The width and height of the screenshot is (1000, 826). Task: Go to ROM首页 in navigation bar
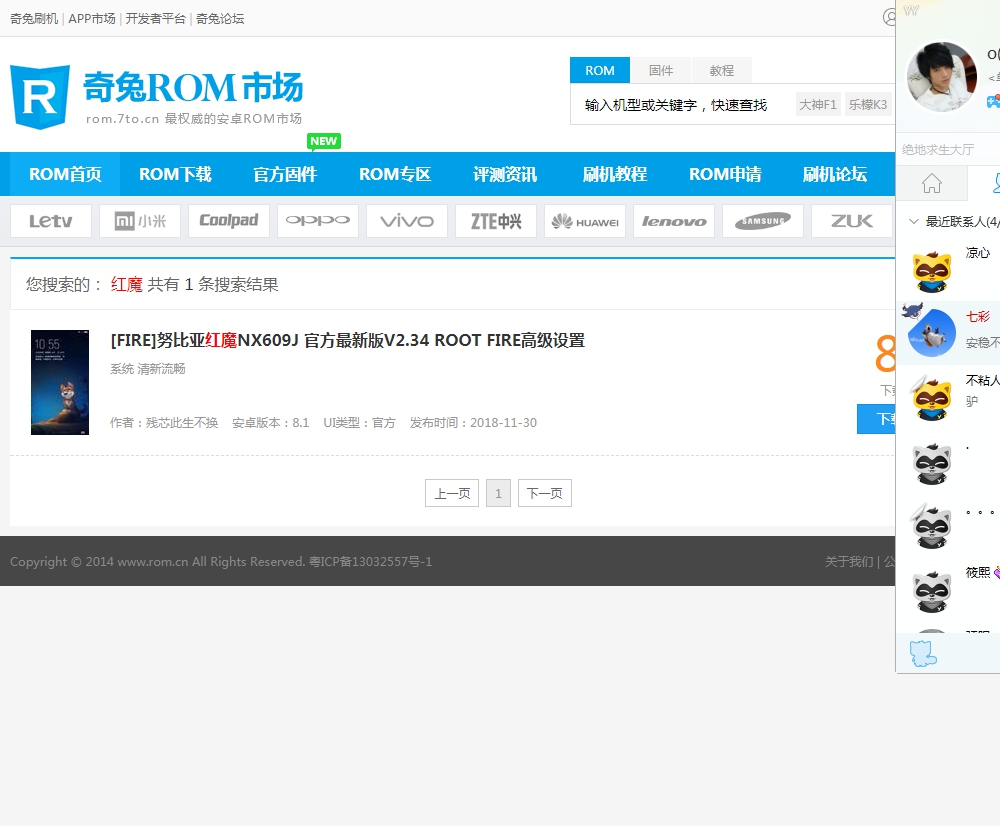pyautogui.click(x=65, y=174)
